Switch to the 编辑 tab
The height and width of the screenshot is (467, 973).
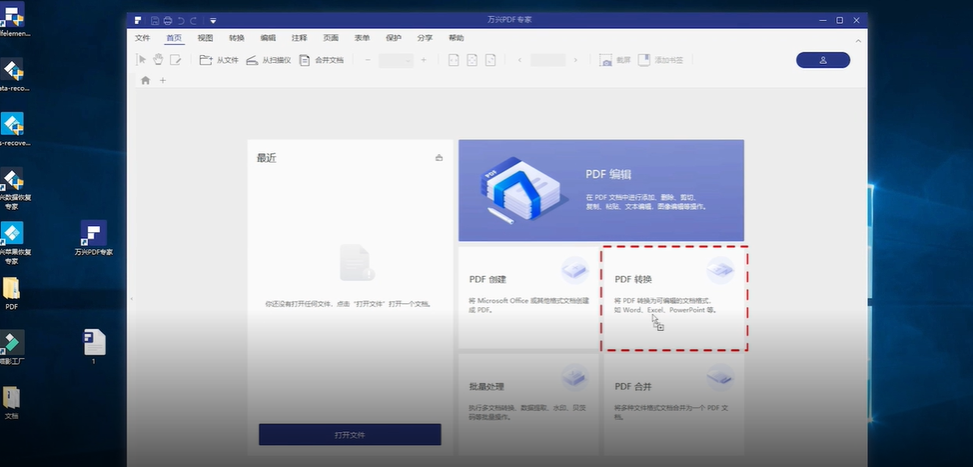pos(268,38)
